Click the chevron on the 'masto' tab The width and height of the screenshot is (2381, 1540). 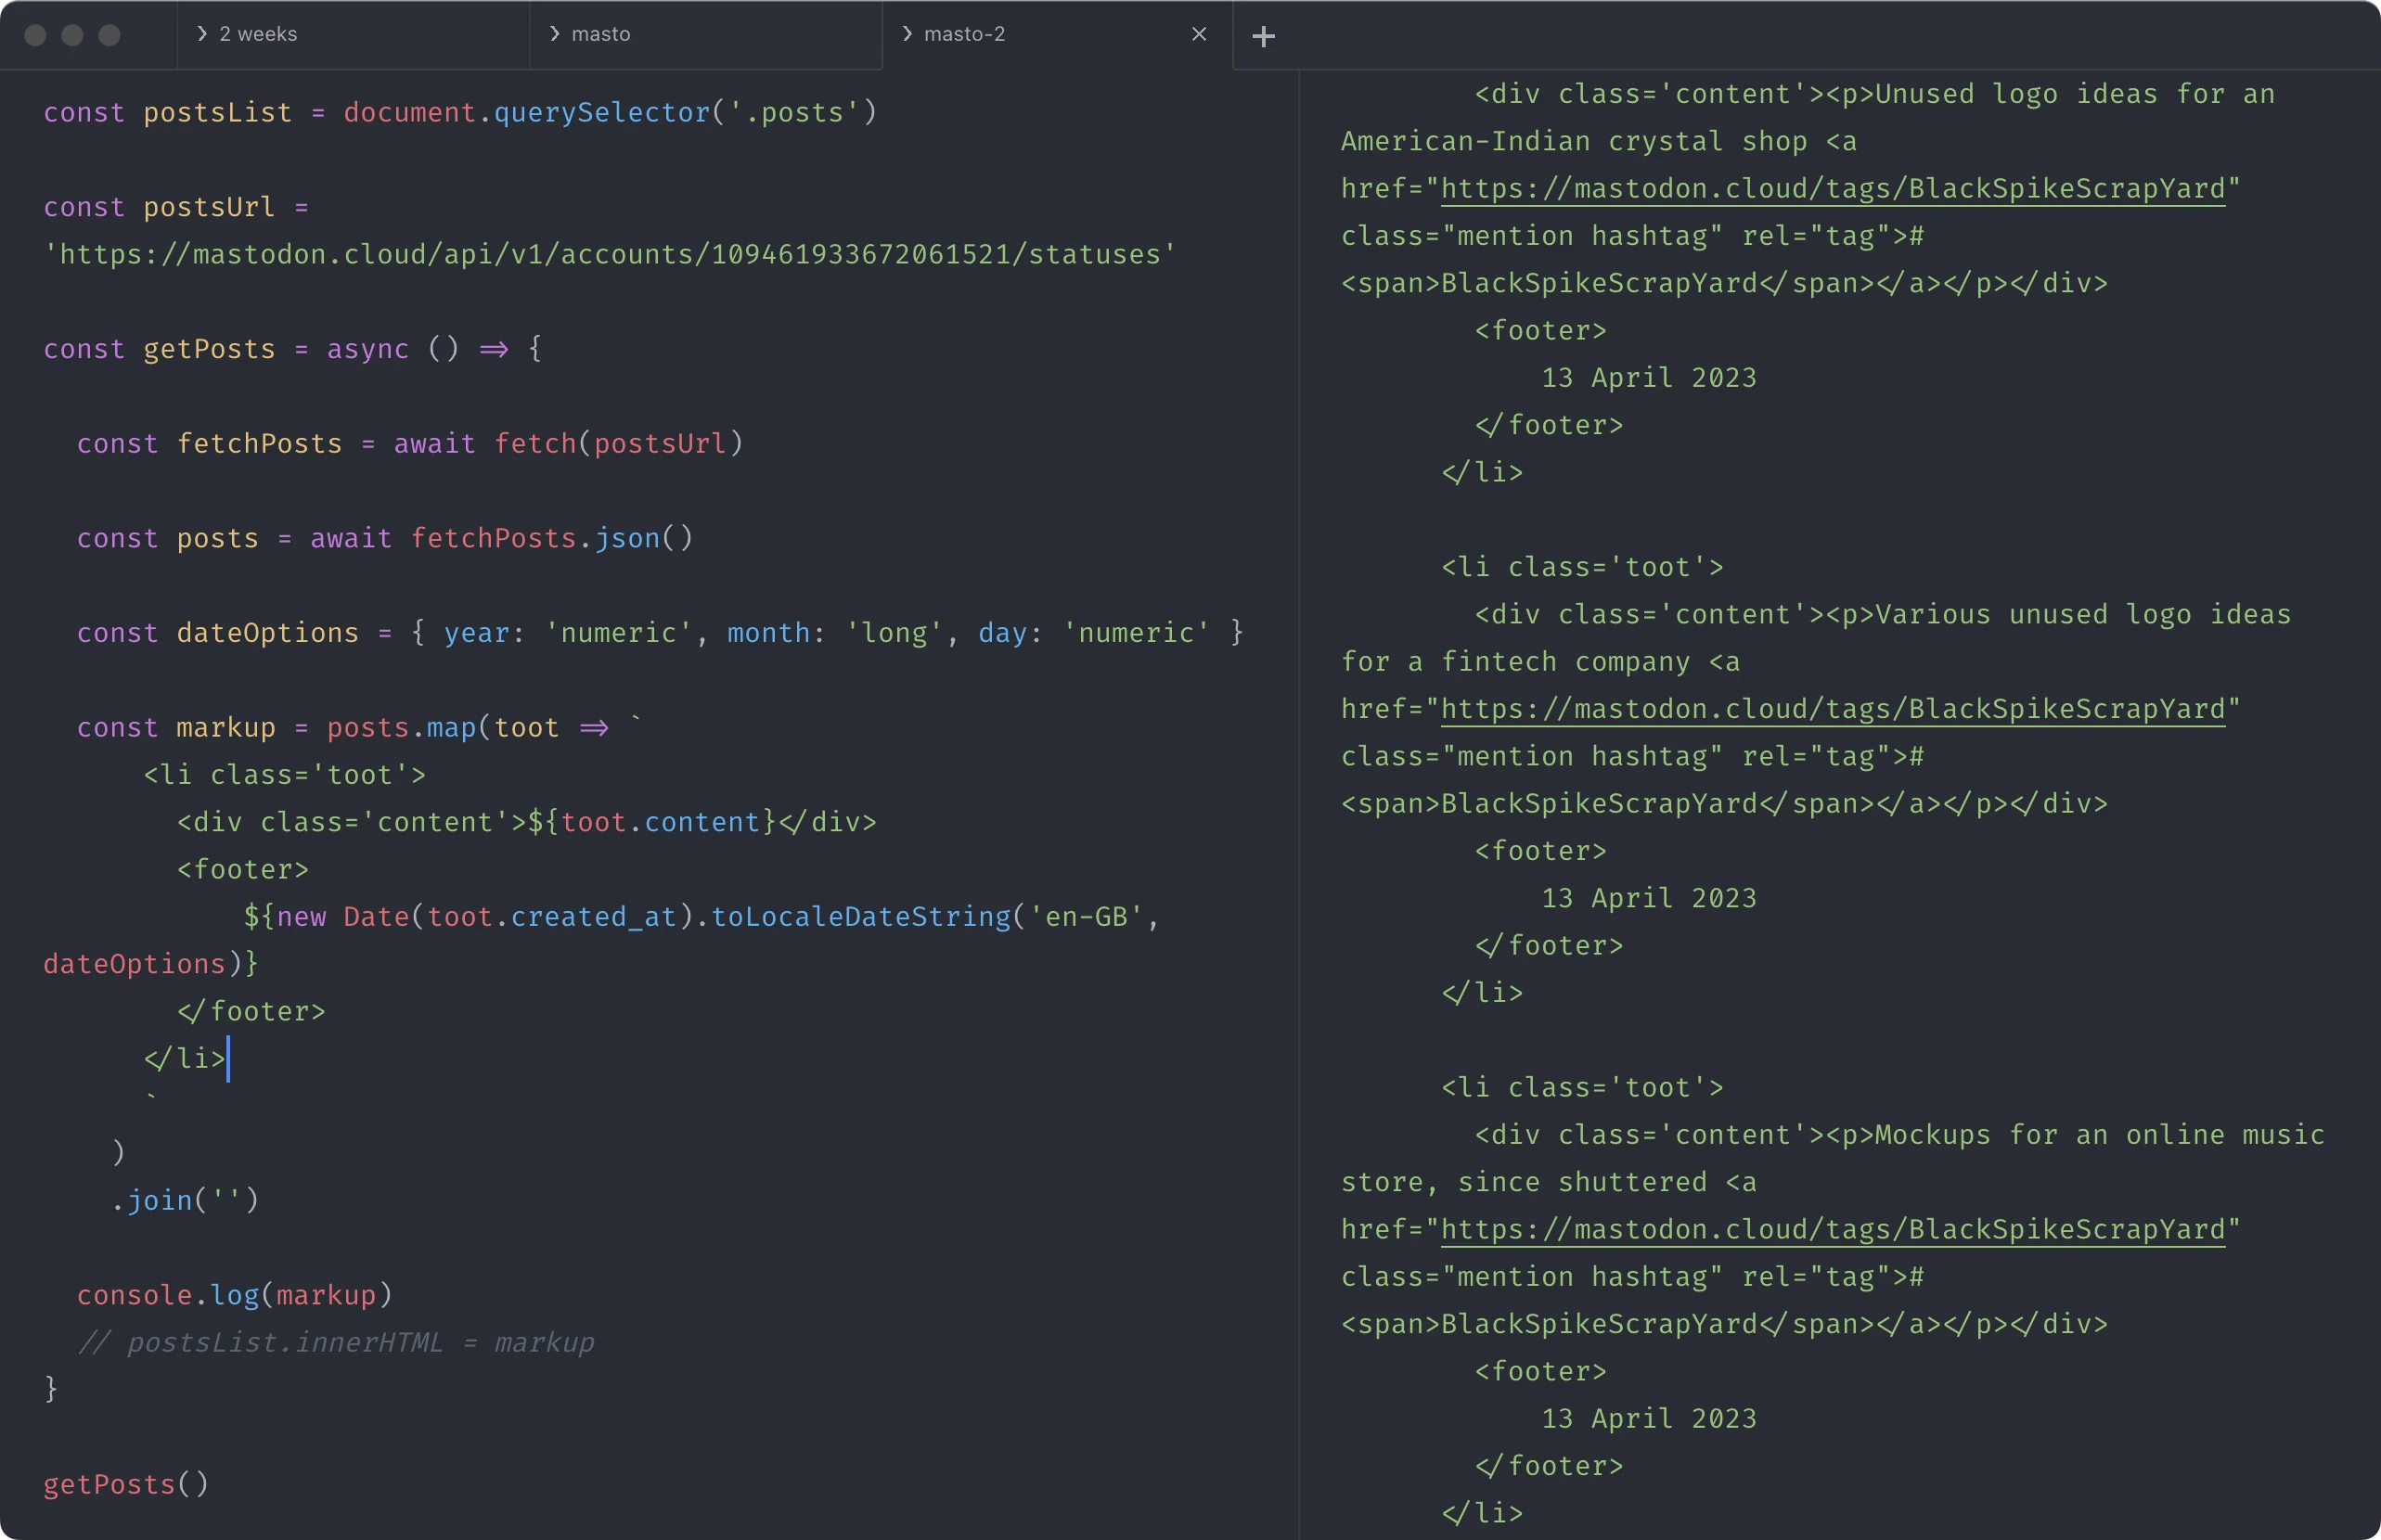coord(554,34)
